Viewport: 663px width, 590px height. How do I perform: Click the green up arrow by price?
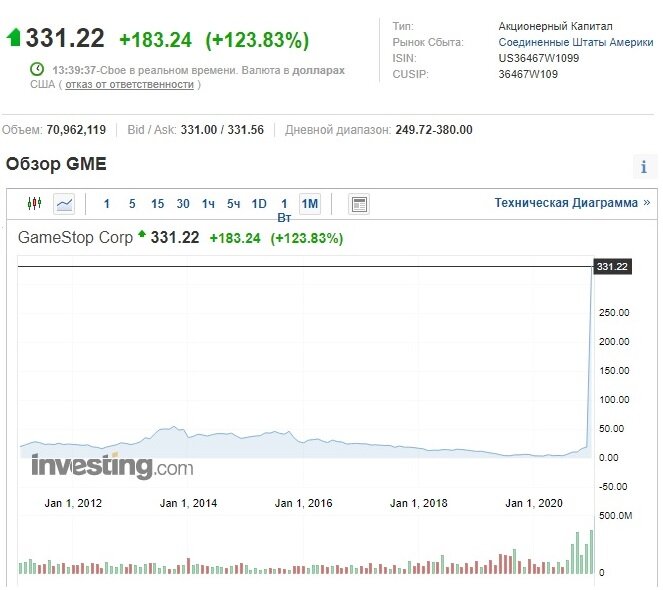pos(13,38)
